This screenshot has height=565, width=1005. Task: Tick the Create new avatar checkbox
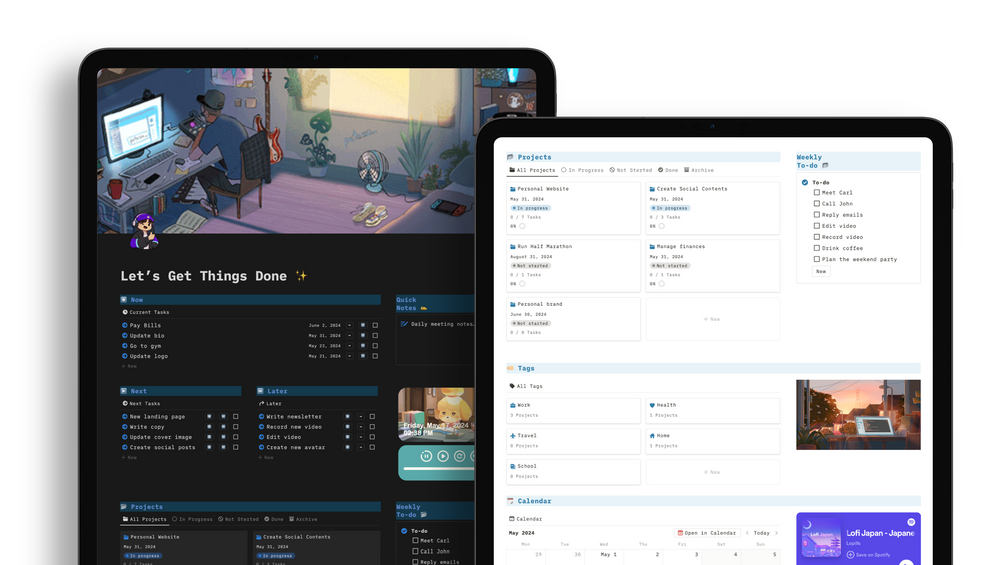tap(372, 447)
